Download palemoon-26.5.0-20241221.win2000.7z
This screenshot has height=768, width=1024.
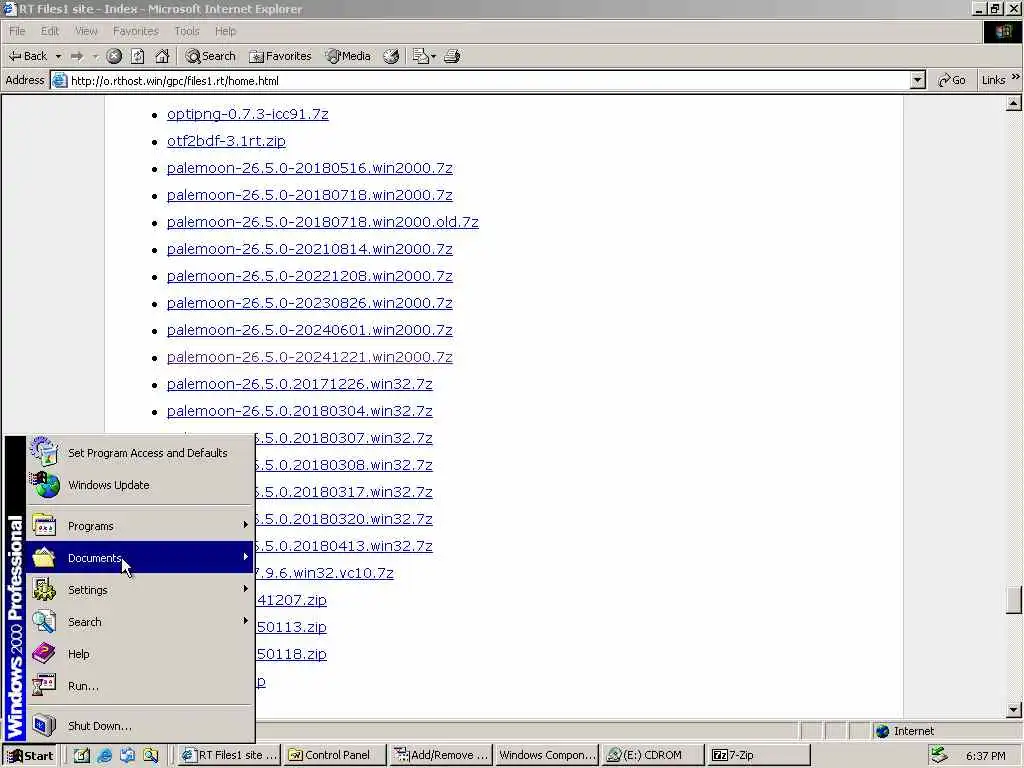pyautogui.click(x=310, y=357)
